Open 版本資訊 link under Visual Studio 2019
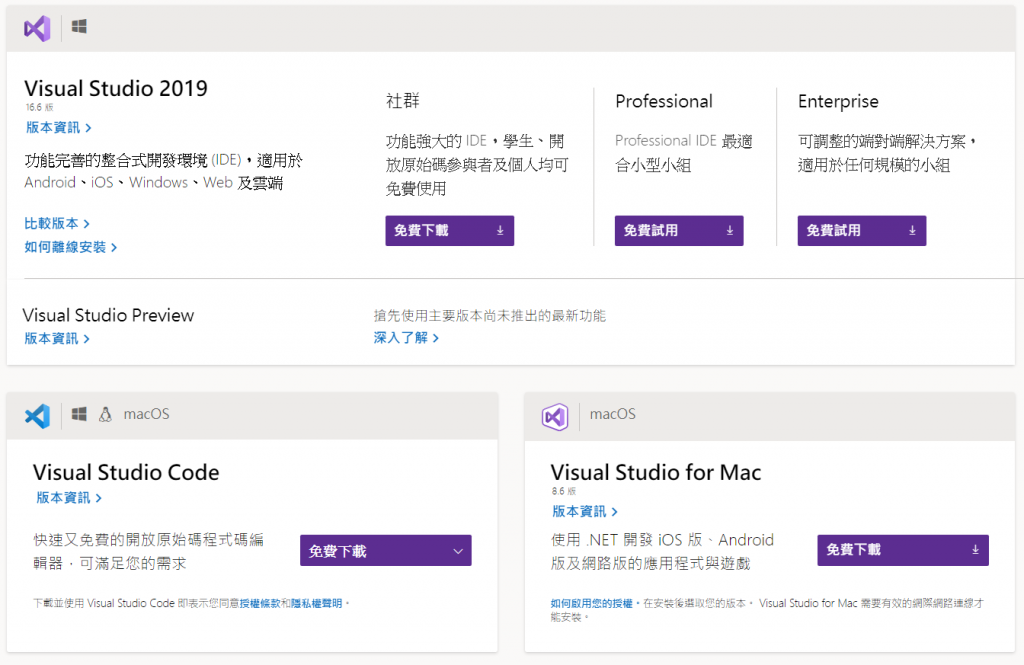The height and width of the screenshot is (665, 1024). (x=59, y=127)
